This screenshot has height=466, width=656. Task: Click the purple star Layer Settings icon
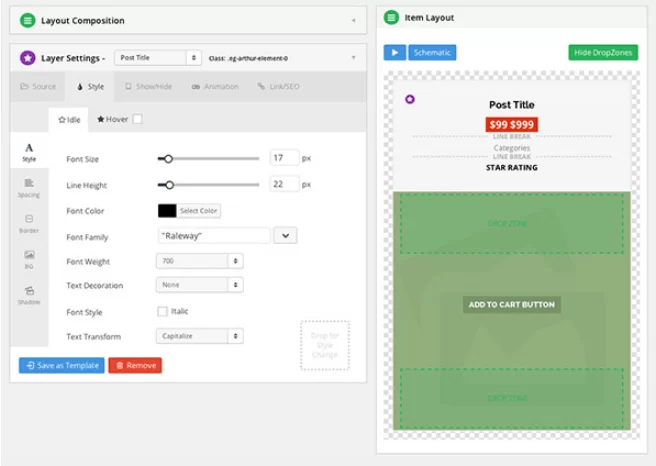click(27, 58)
